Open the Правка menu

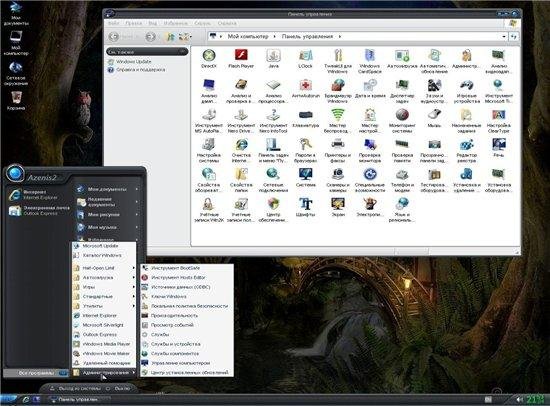pos(134,24)
